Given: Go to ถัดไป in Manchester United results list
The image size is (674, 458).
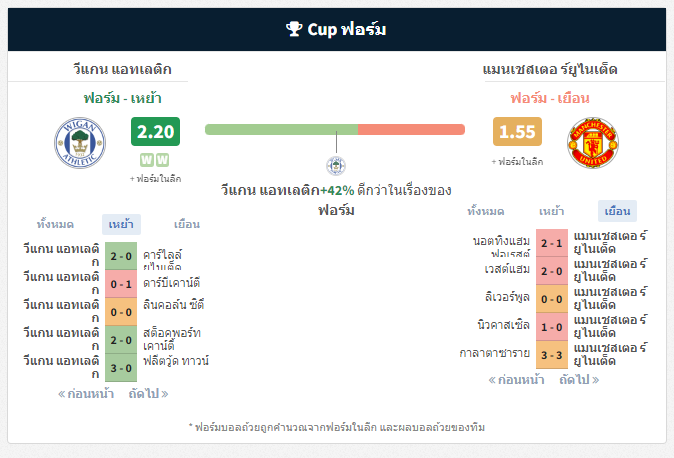Looking at the screenshot, I should click(x=579, y=380).
